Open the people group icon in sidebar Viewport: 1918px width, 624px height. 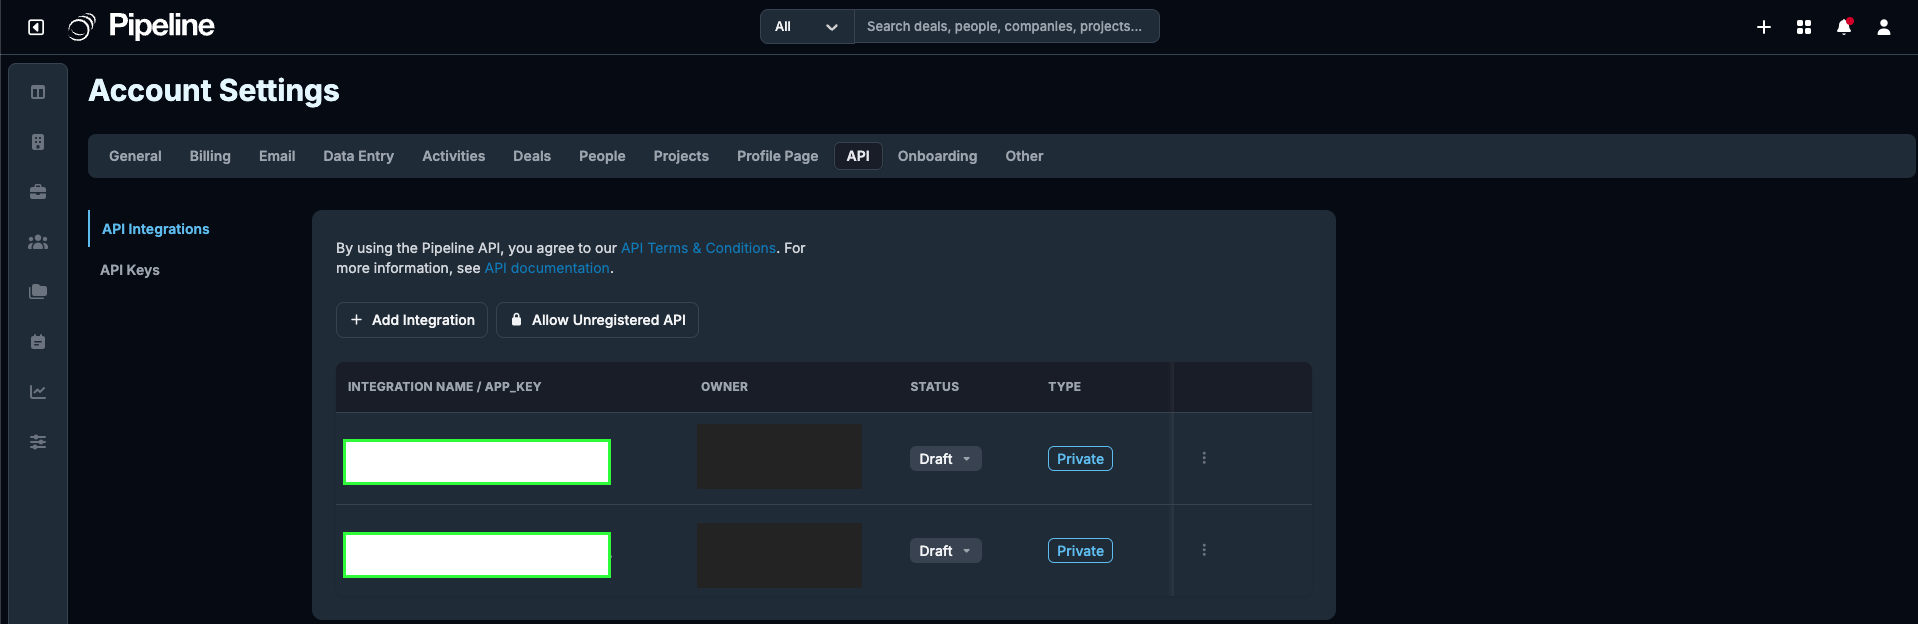click(38, 242)
